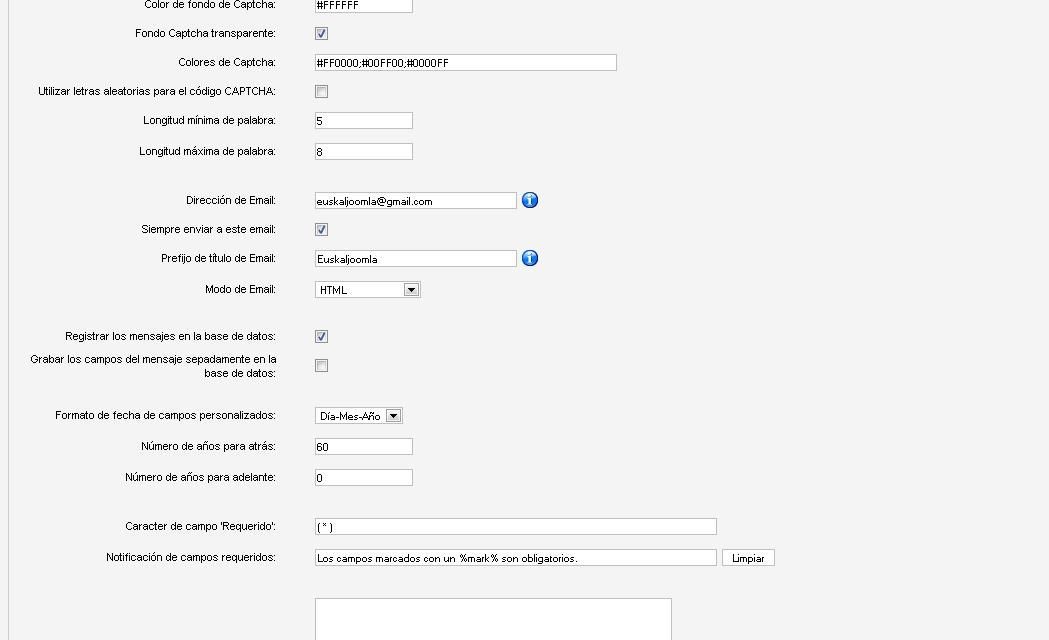Click the Prefijo de título de Email field
Screen dimensions: 1049x640
415,259
